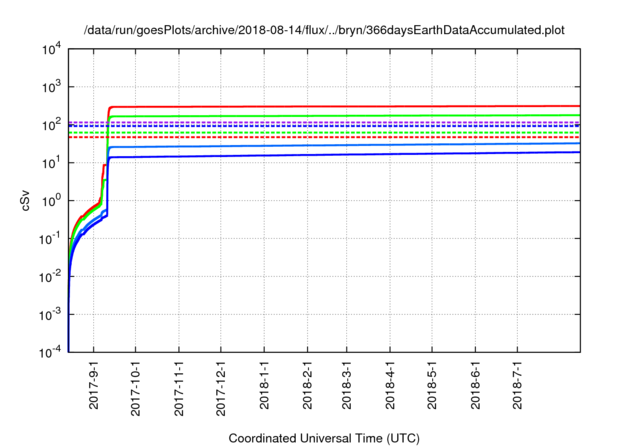Click the 10^3 y-axis tick label
Viewport: 640px width, 448px height.
click(x=51, y=86)
